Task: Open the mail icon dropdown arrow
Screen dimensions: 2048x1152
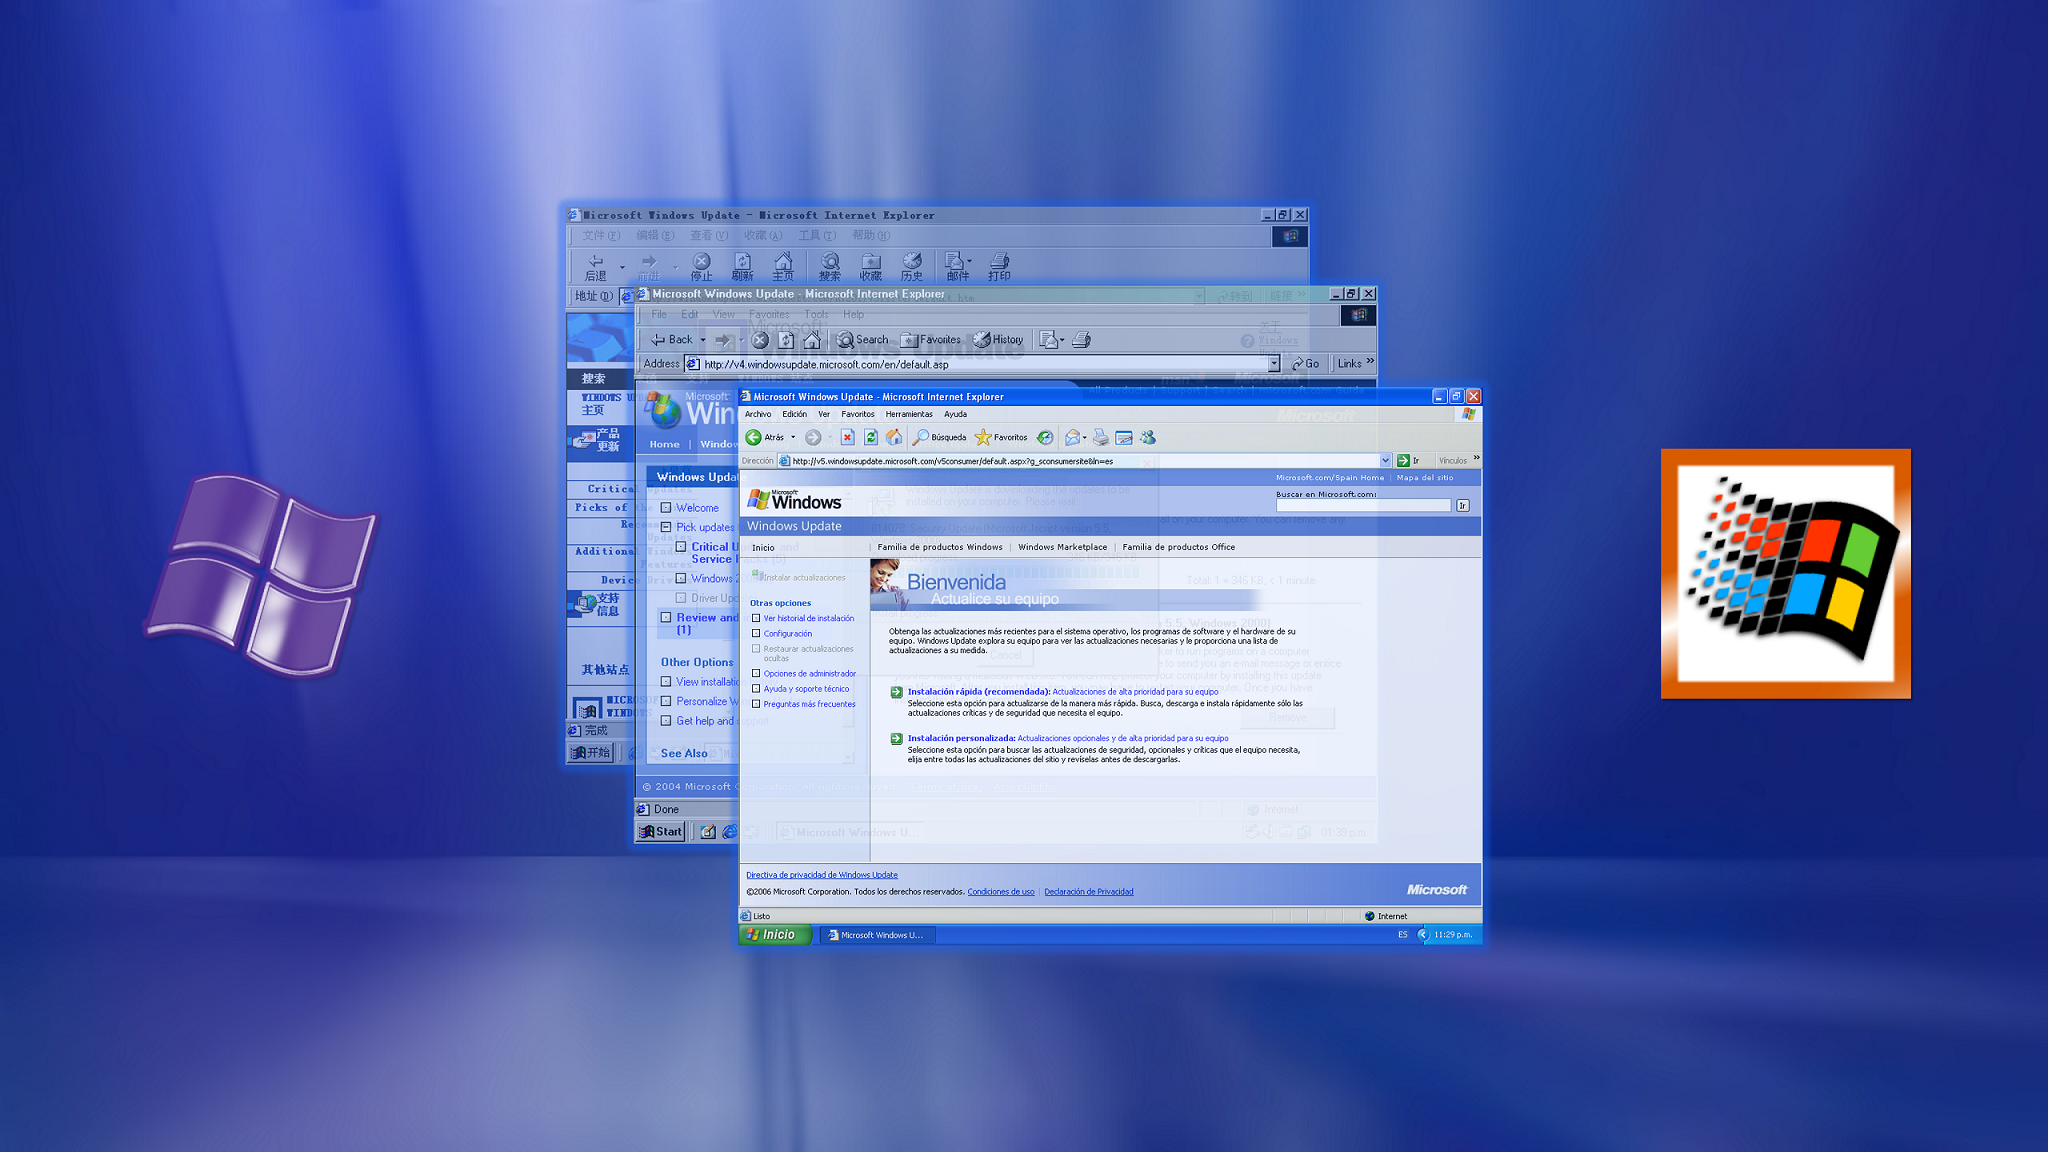Action: point(1085,438)
